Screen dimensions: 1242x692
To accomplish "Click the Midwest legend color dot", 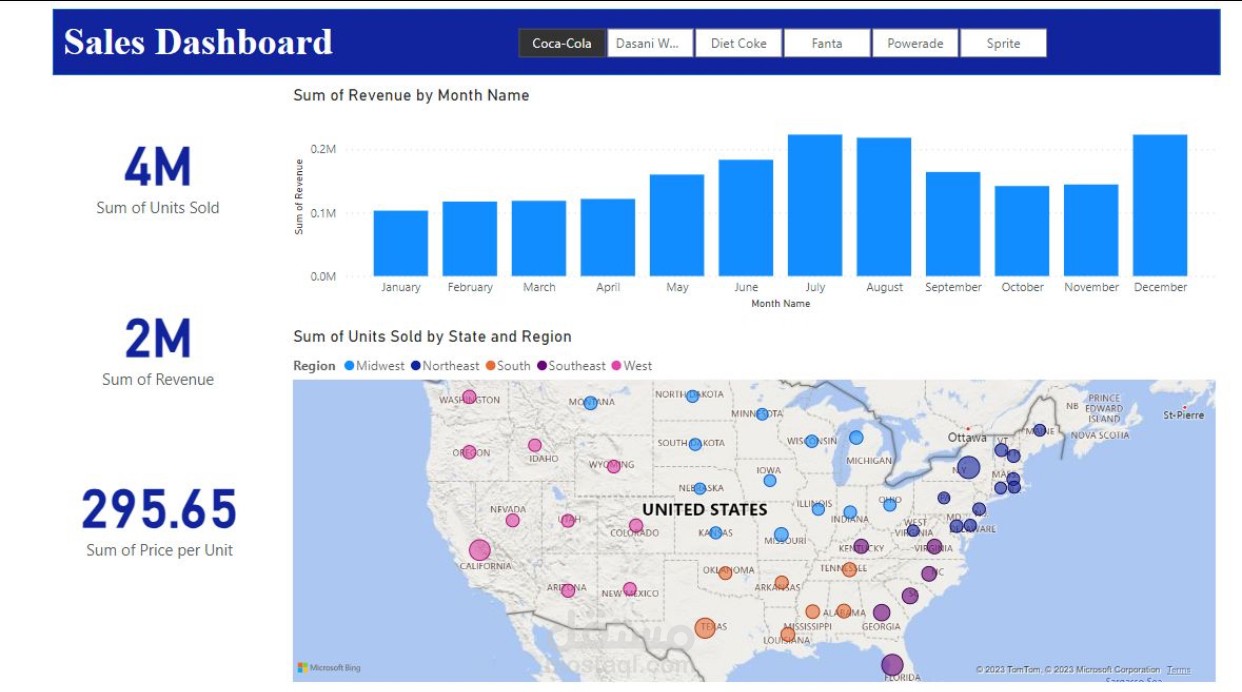I will tap(349, 366).
